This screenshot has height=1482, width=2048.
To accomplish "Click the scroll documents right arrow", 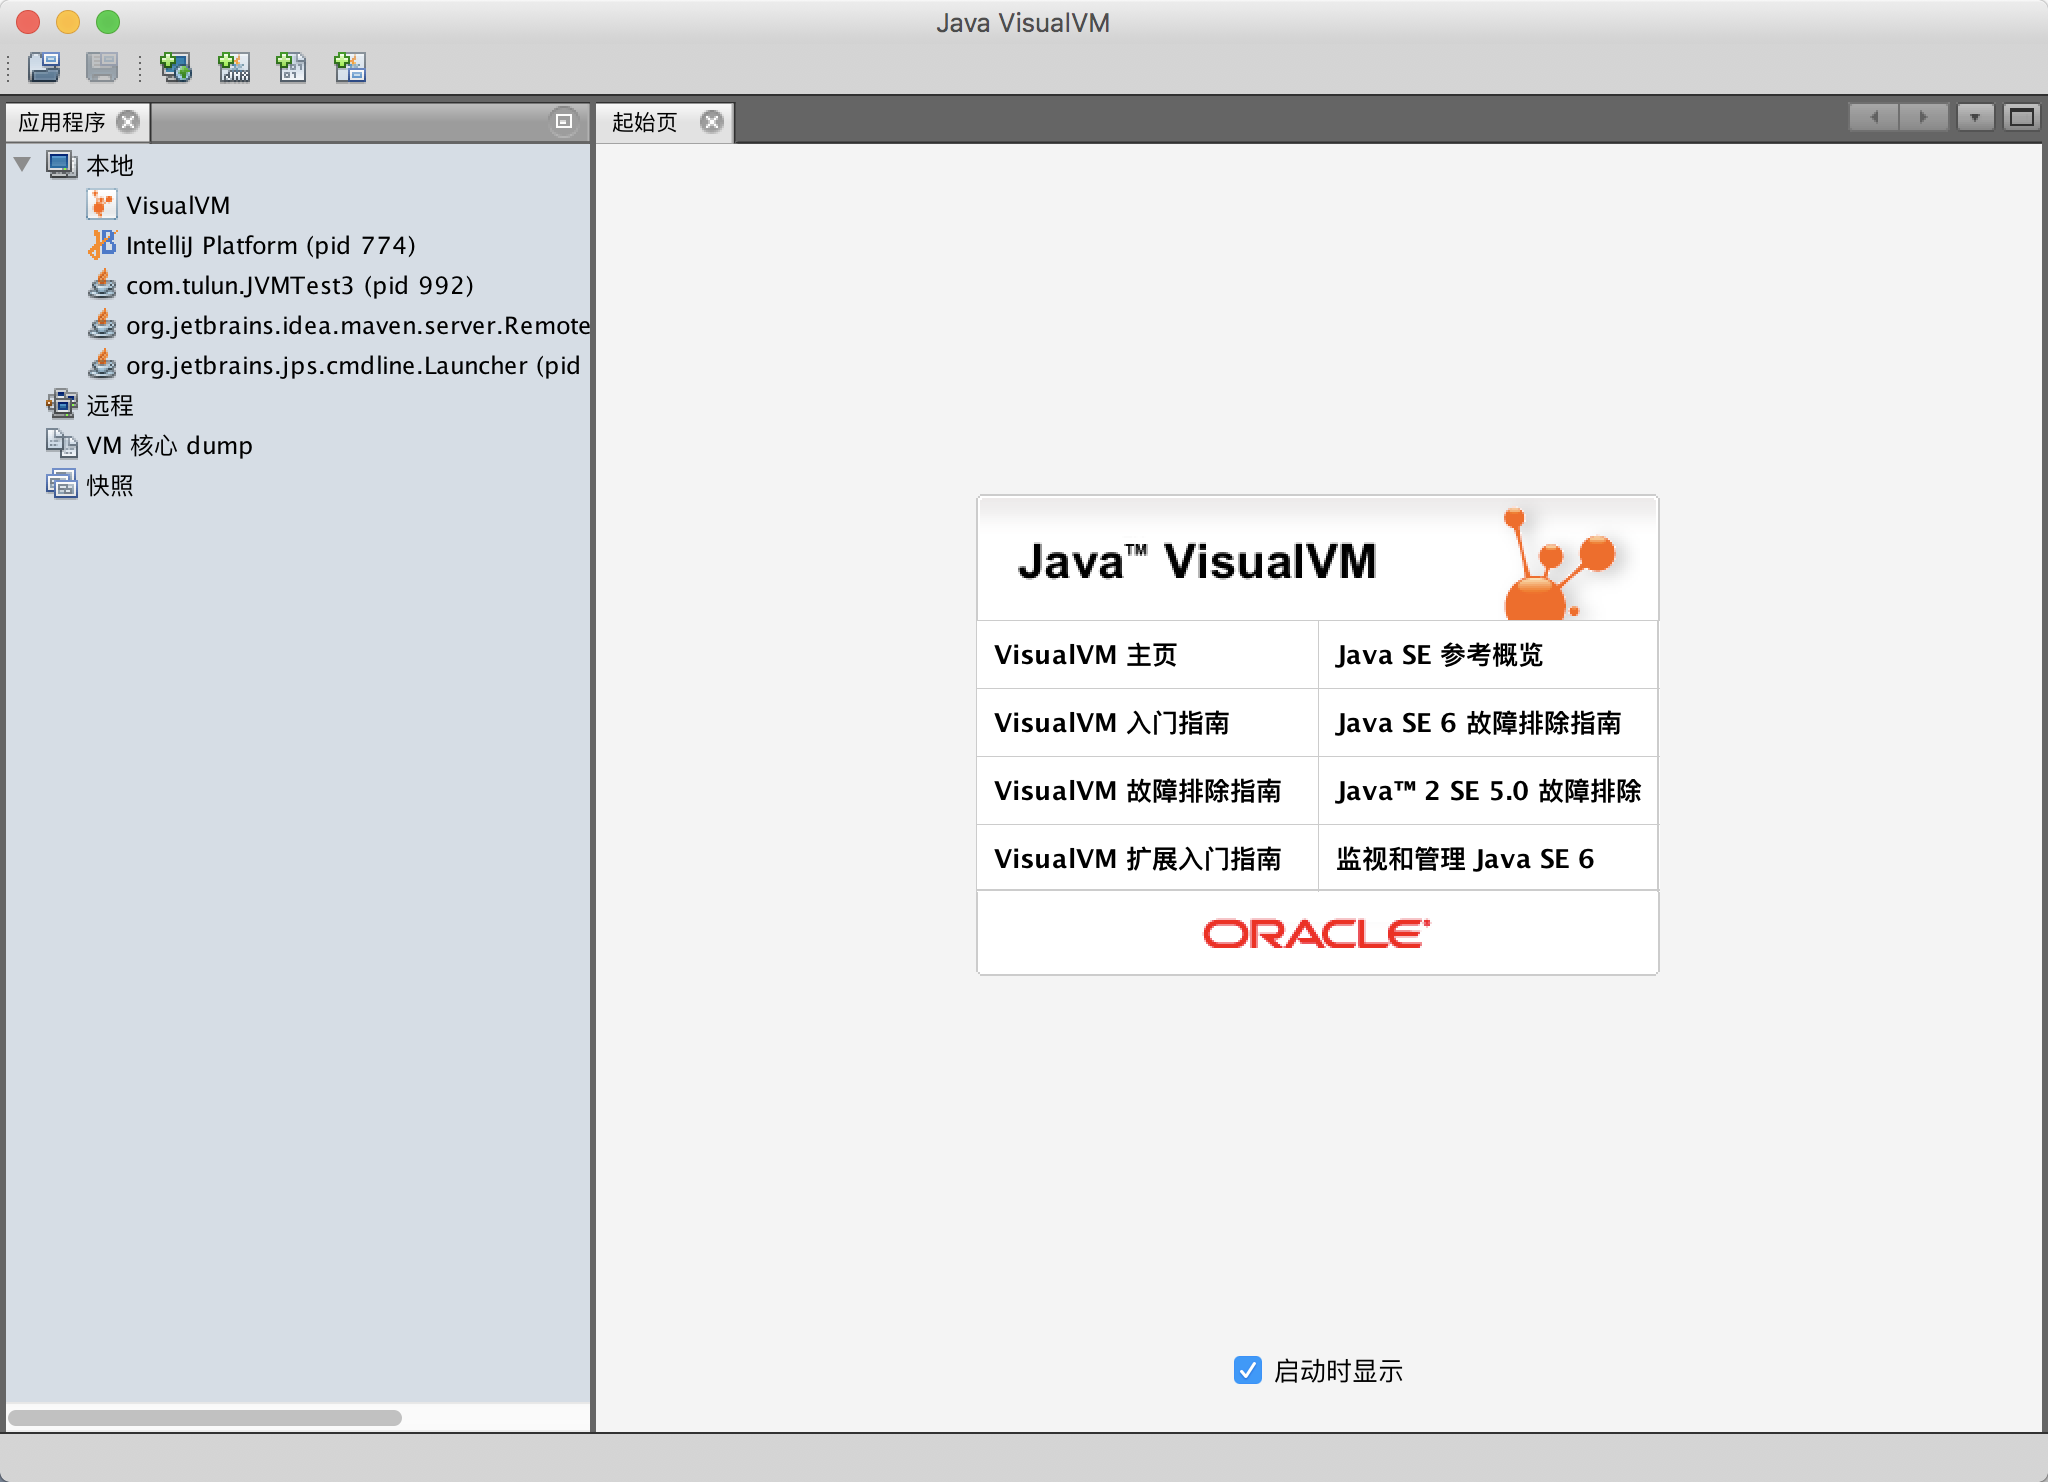I will tap(1922, 118).
